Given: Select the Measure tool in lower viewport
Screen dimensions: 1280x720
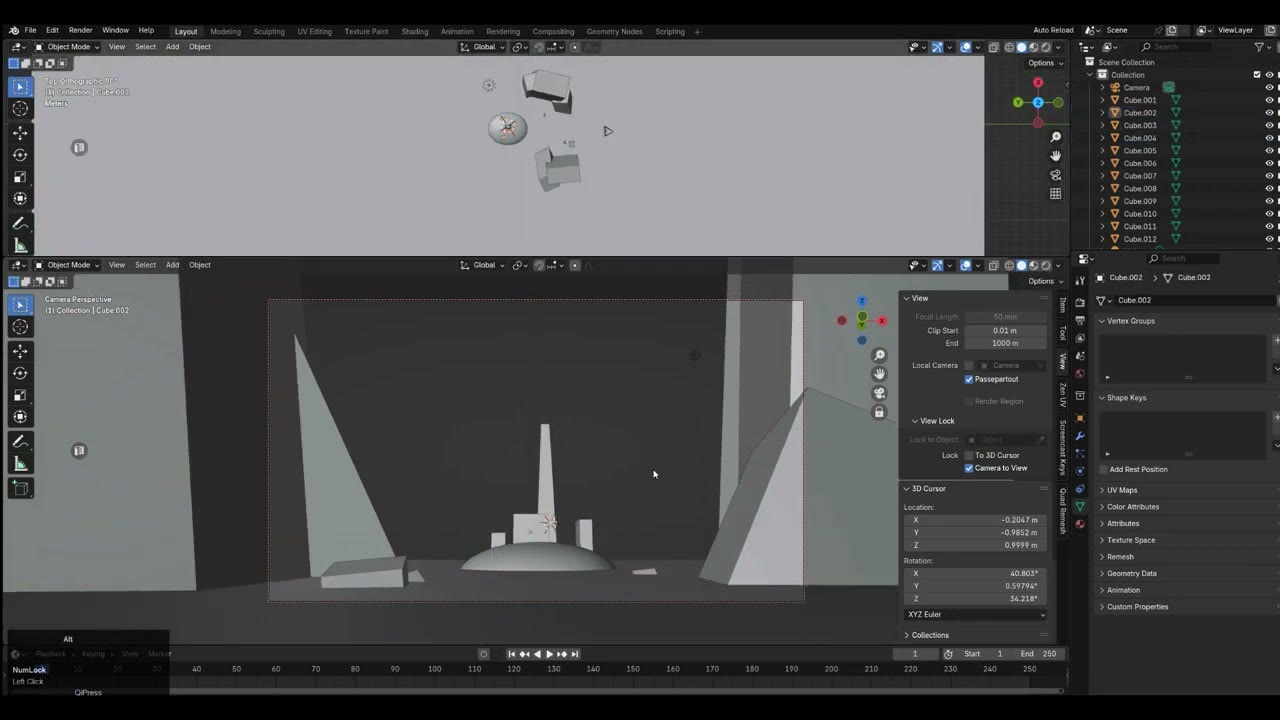Looking at the screenshot, I should [x=20, y=464].
